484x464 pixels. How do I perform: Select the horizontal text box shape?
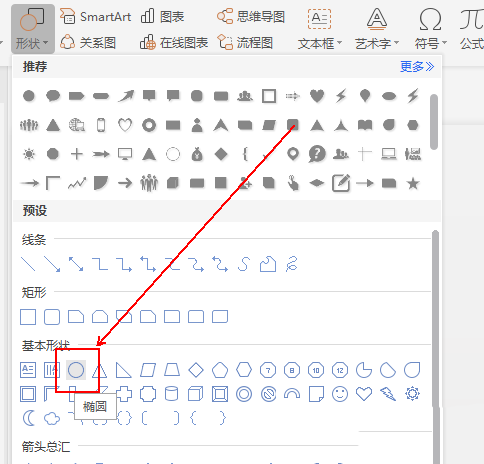28,370
